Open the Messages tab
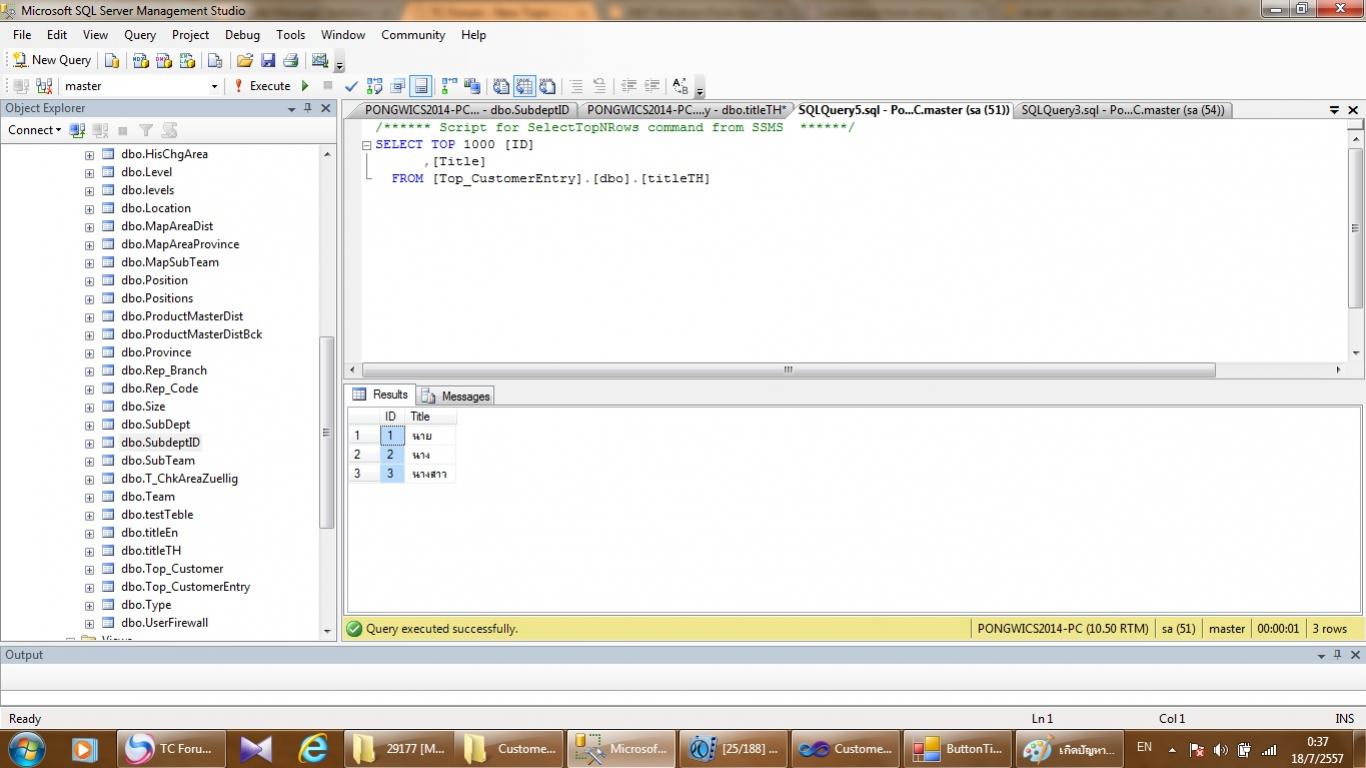Viewport: 1366px width, 768px height. (x=456, y=396)
